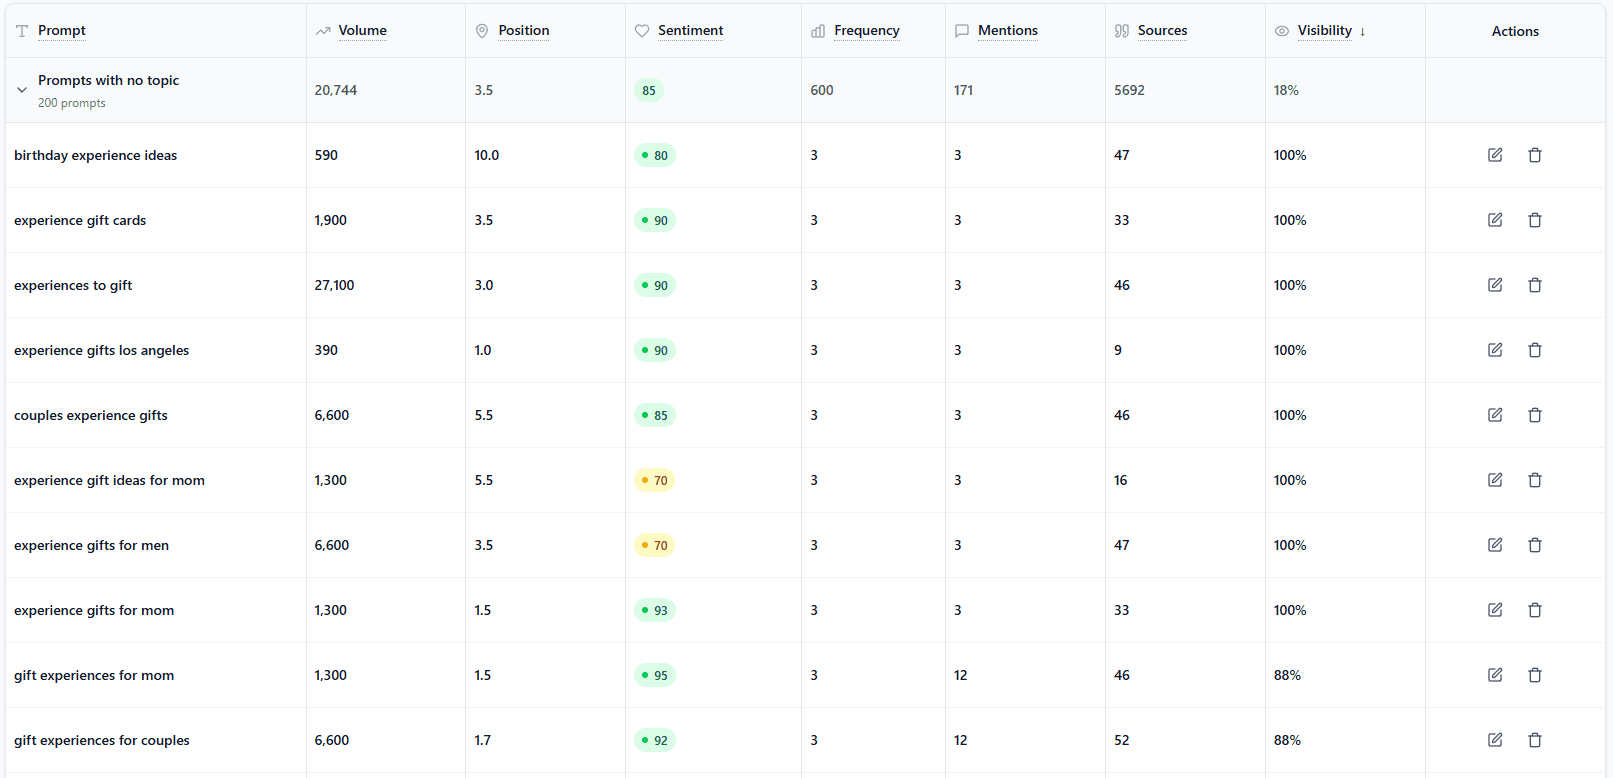This screenshot has height=778, width=1613.
Task: Click position value 10.0 for birthday experience ideas
Action: (x=487, y=155)
